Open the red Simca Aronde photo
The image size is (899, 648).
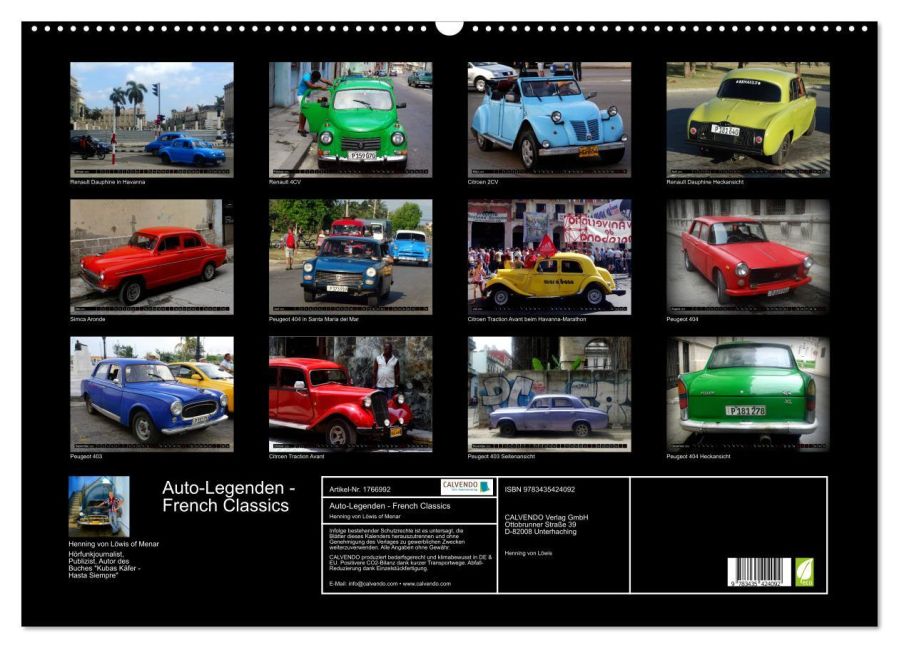[151, 256]
